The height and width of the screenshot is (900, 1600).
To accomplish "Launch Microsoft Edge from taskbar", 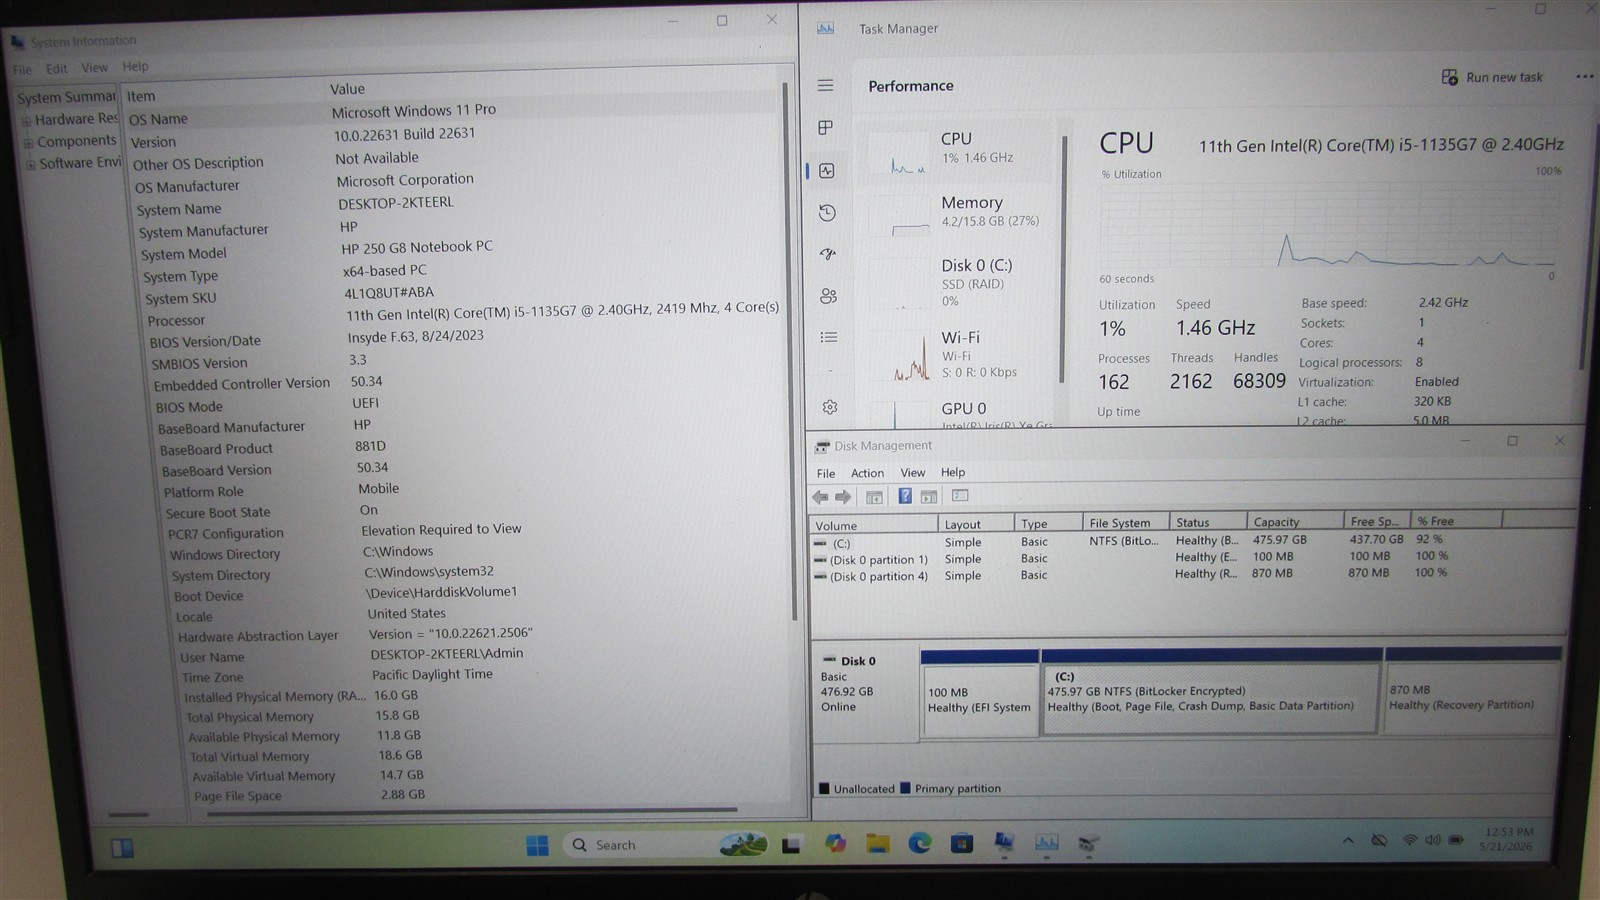I will pos(920,843).
